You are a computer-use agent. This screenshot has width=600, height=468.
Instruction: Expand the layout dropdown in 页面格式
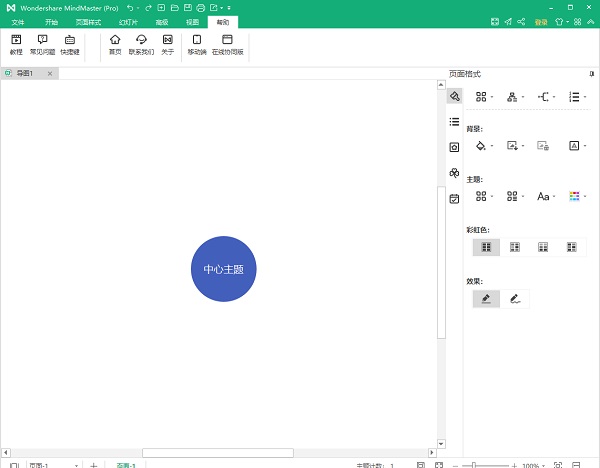click(484, 97)
